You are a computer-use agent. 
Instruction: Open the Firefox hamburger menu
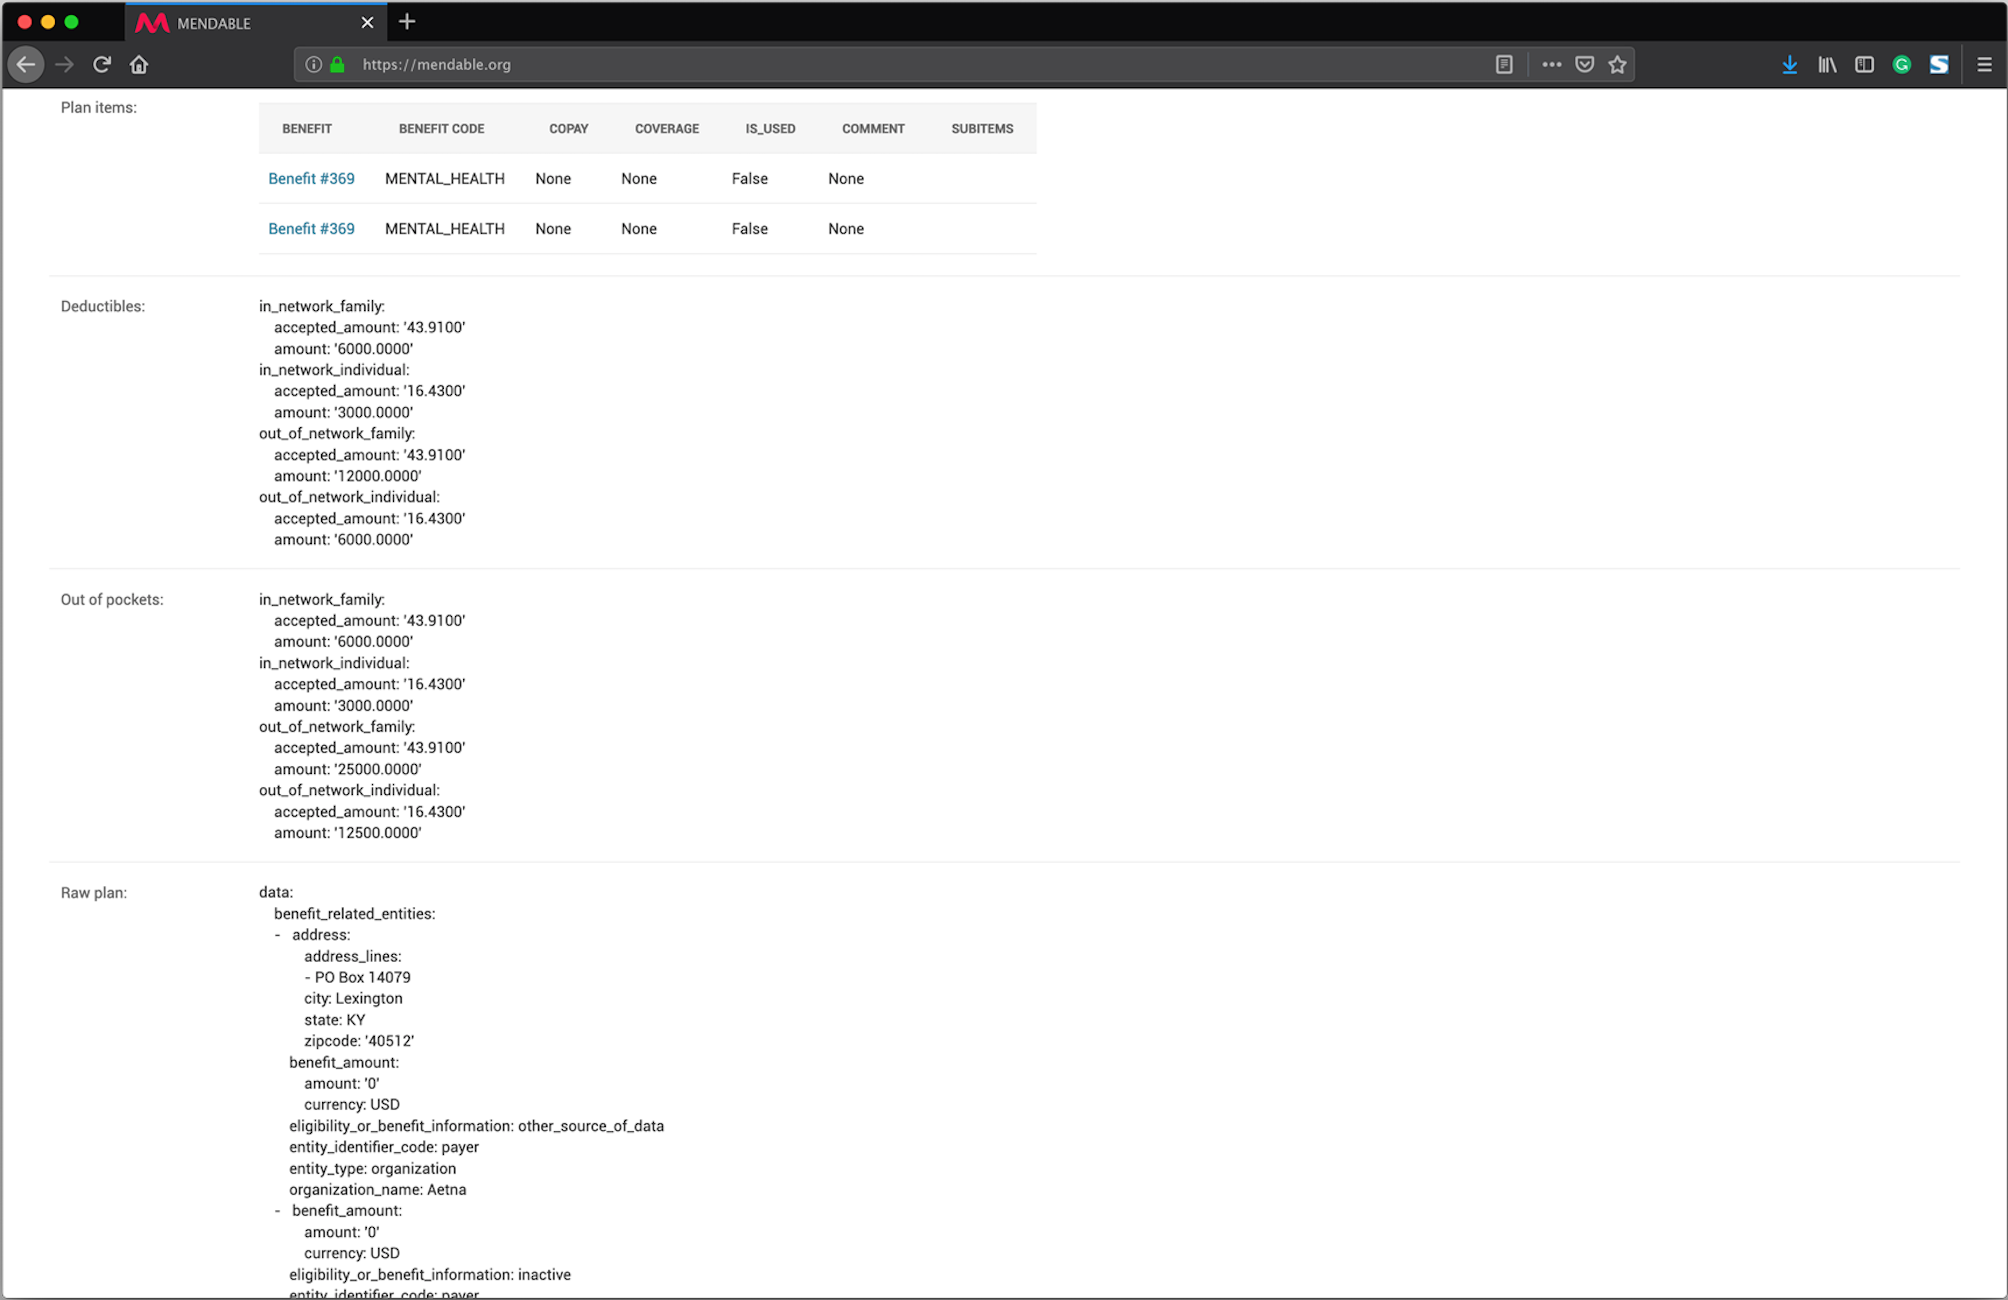pyautogui.click(x=1985, y=65)
